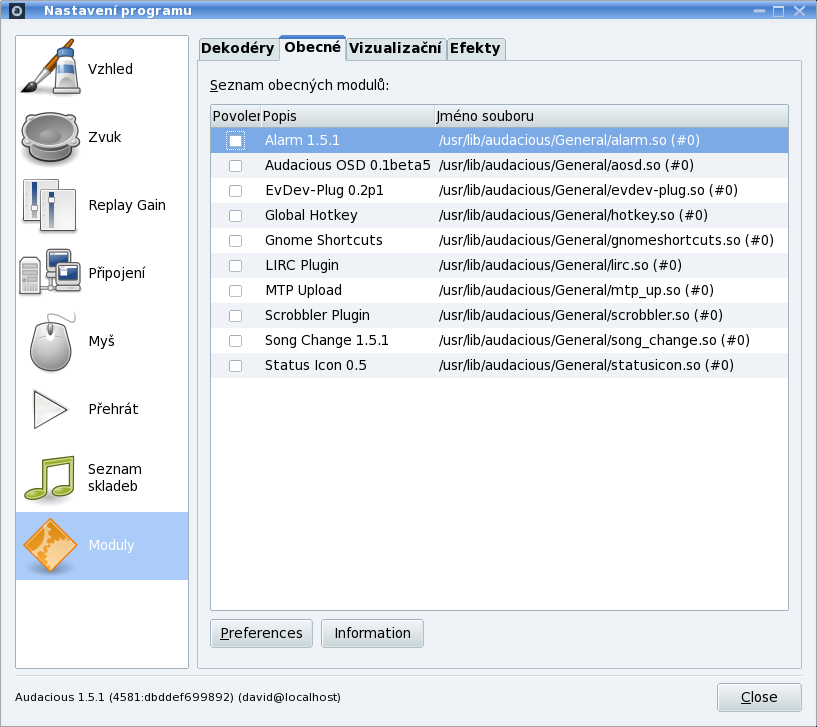Toggle the Global Hotkey plugin checkbox

pos(235,216)
